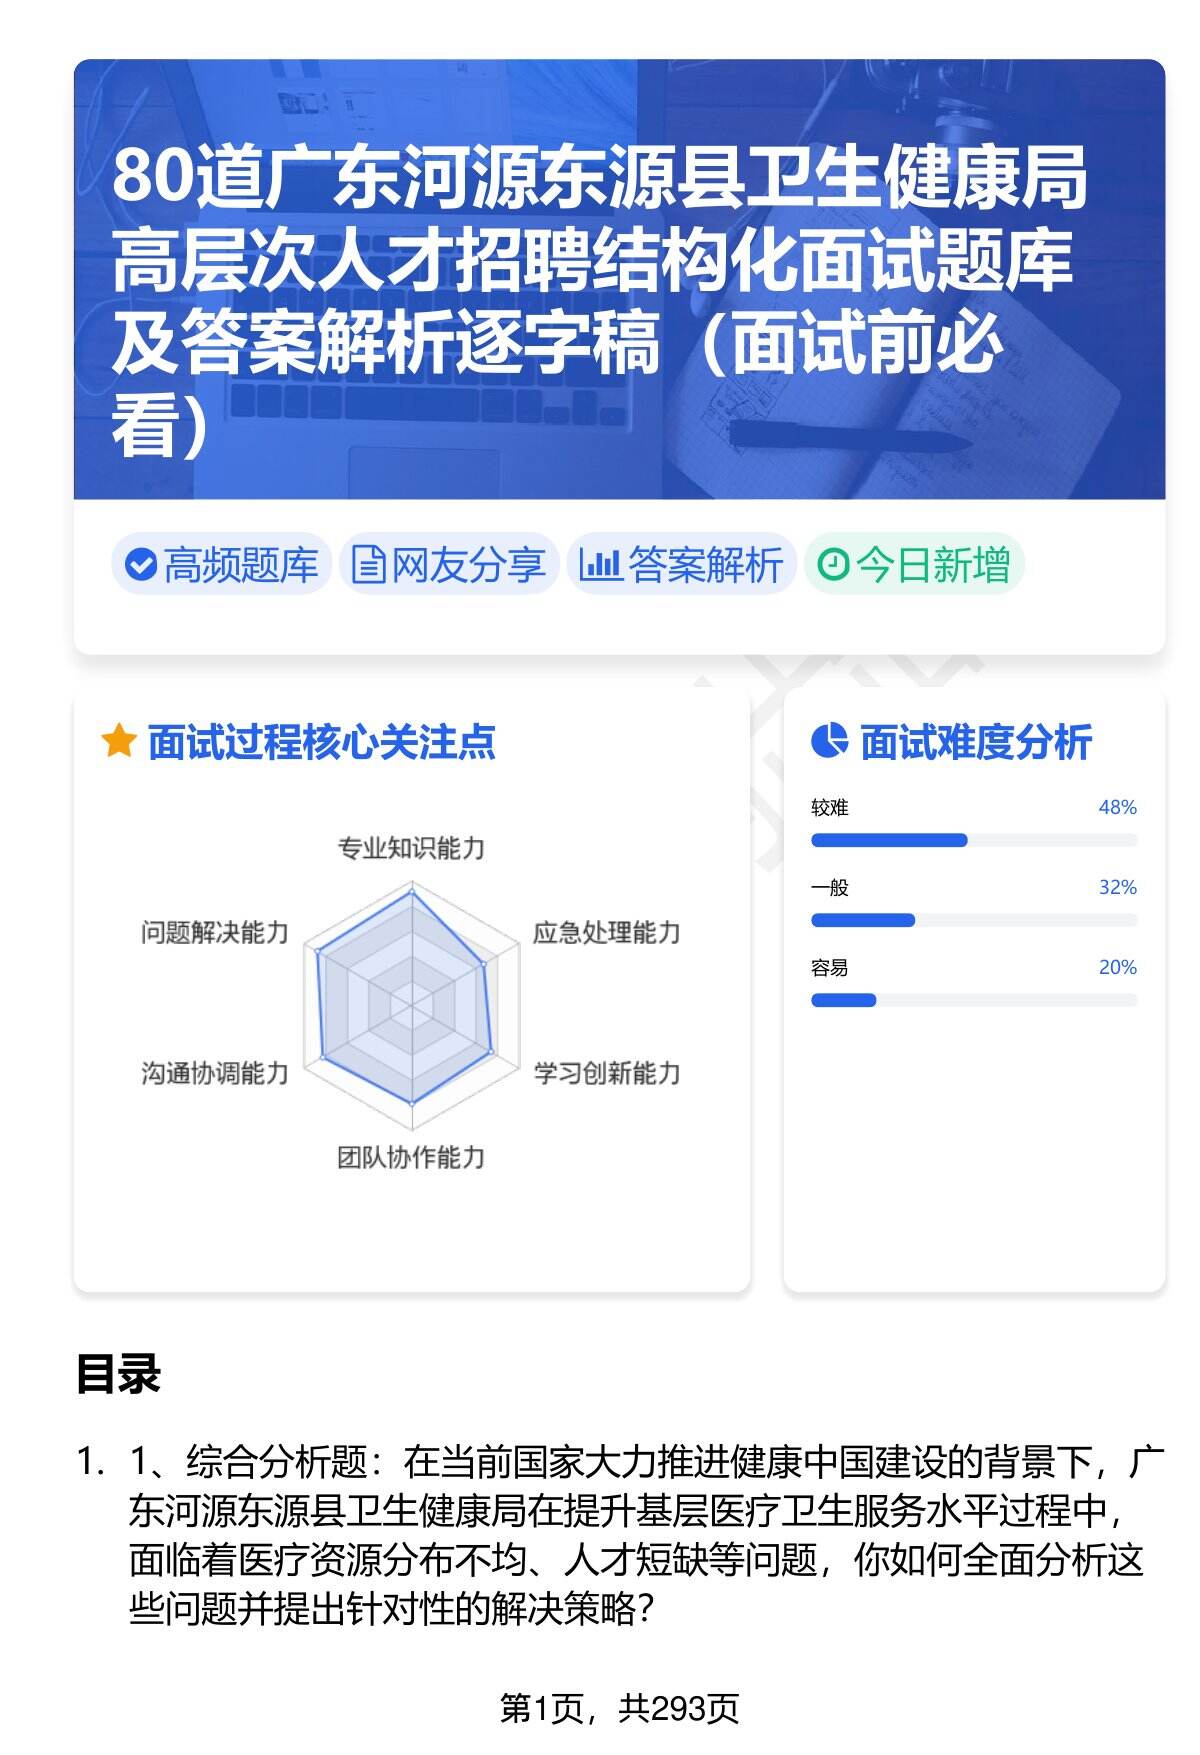Viewport: 1200px width, 1755px height.
Task: Click the orange star icon
Action: [118, 742]
